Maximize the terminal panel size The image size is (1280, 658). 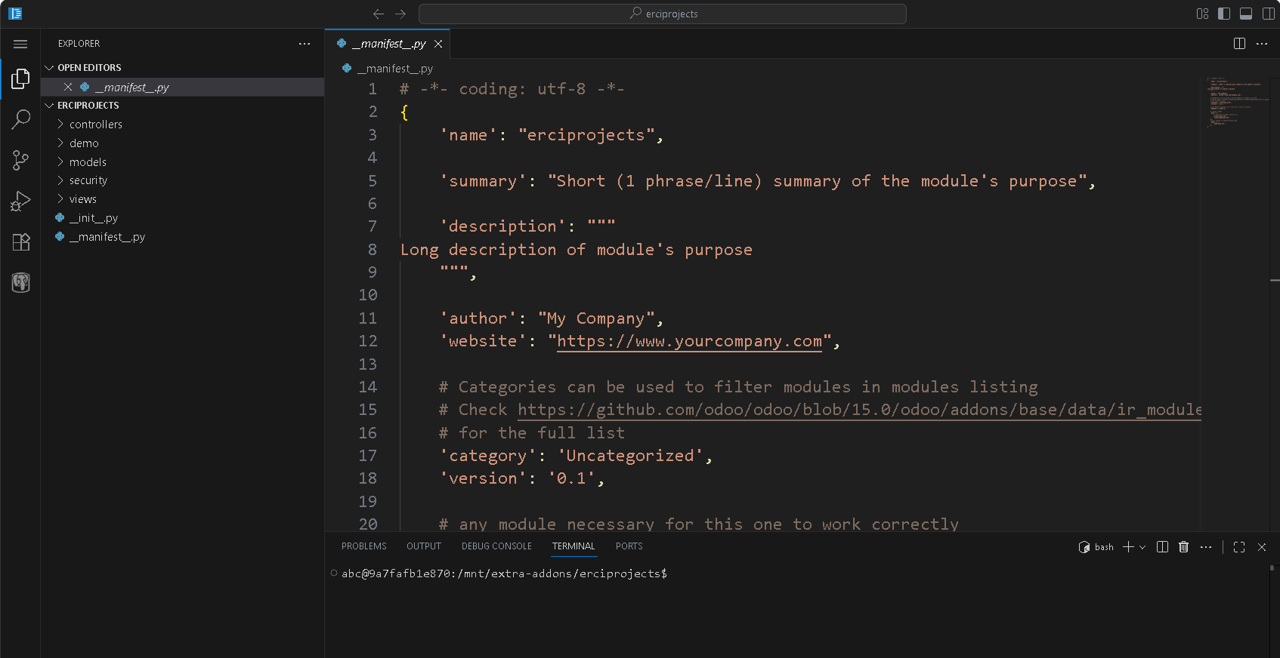pos(1239,547)
